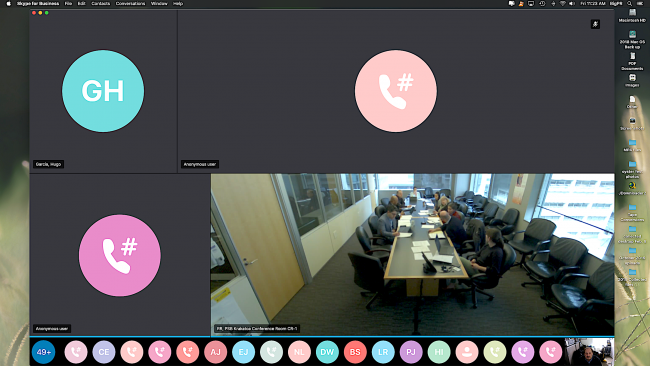Click the conference room video feed

click(412, 255)
